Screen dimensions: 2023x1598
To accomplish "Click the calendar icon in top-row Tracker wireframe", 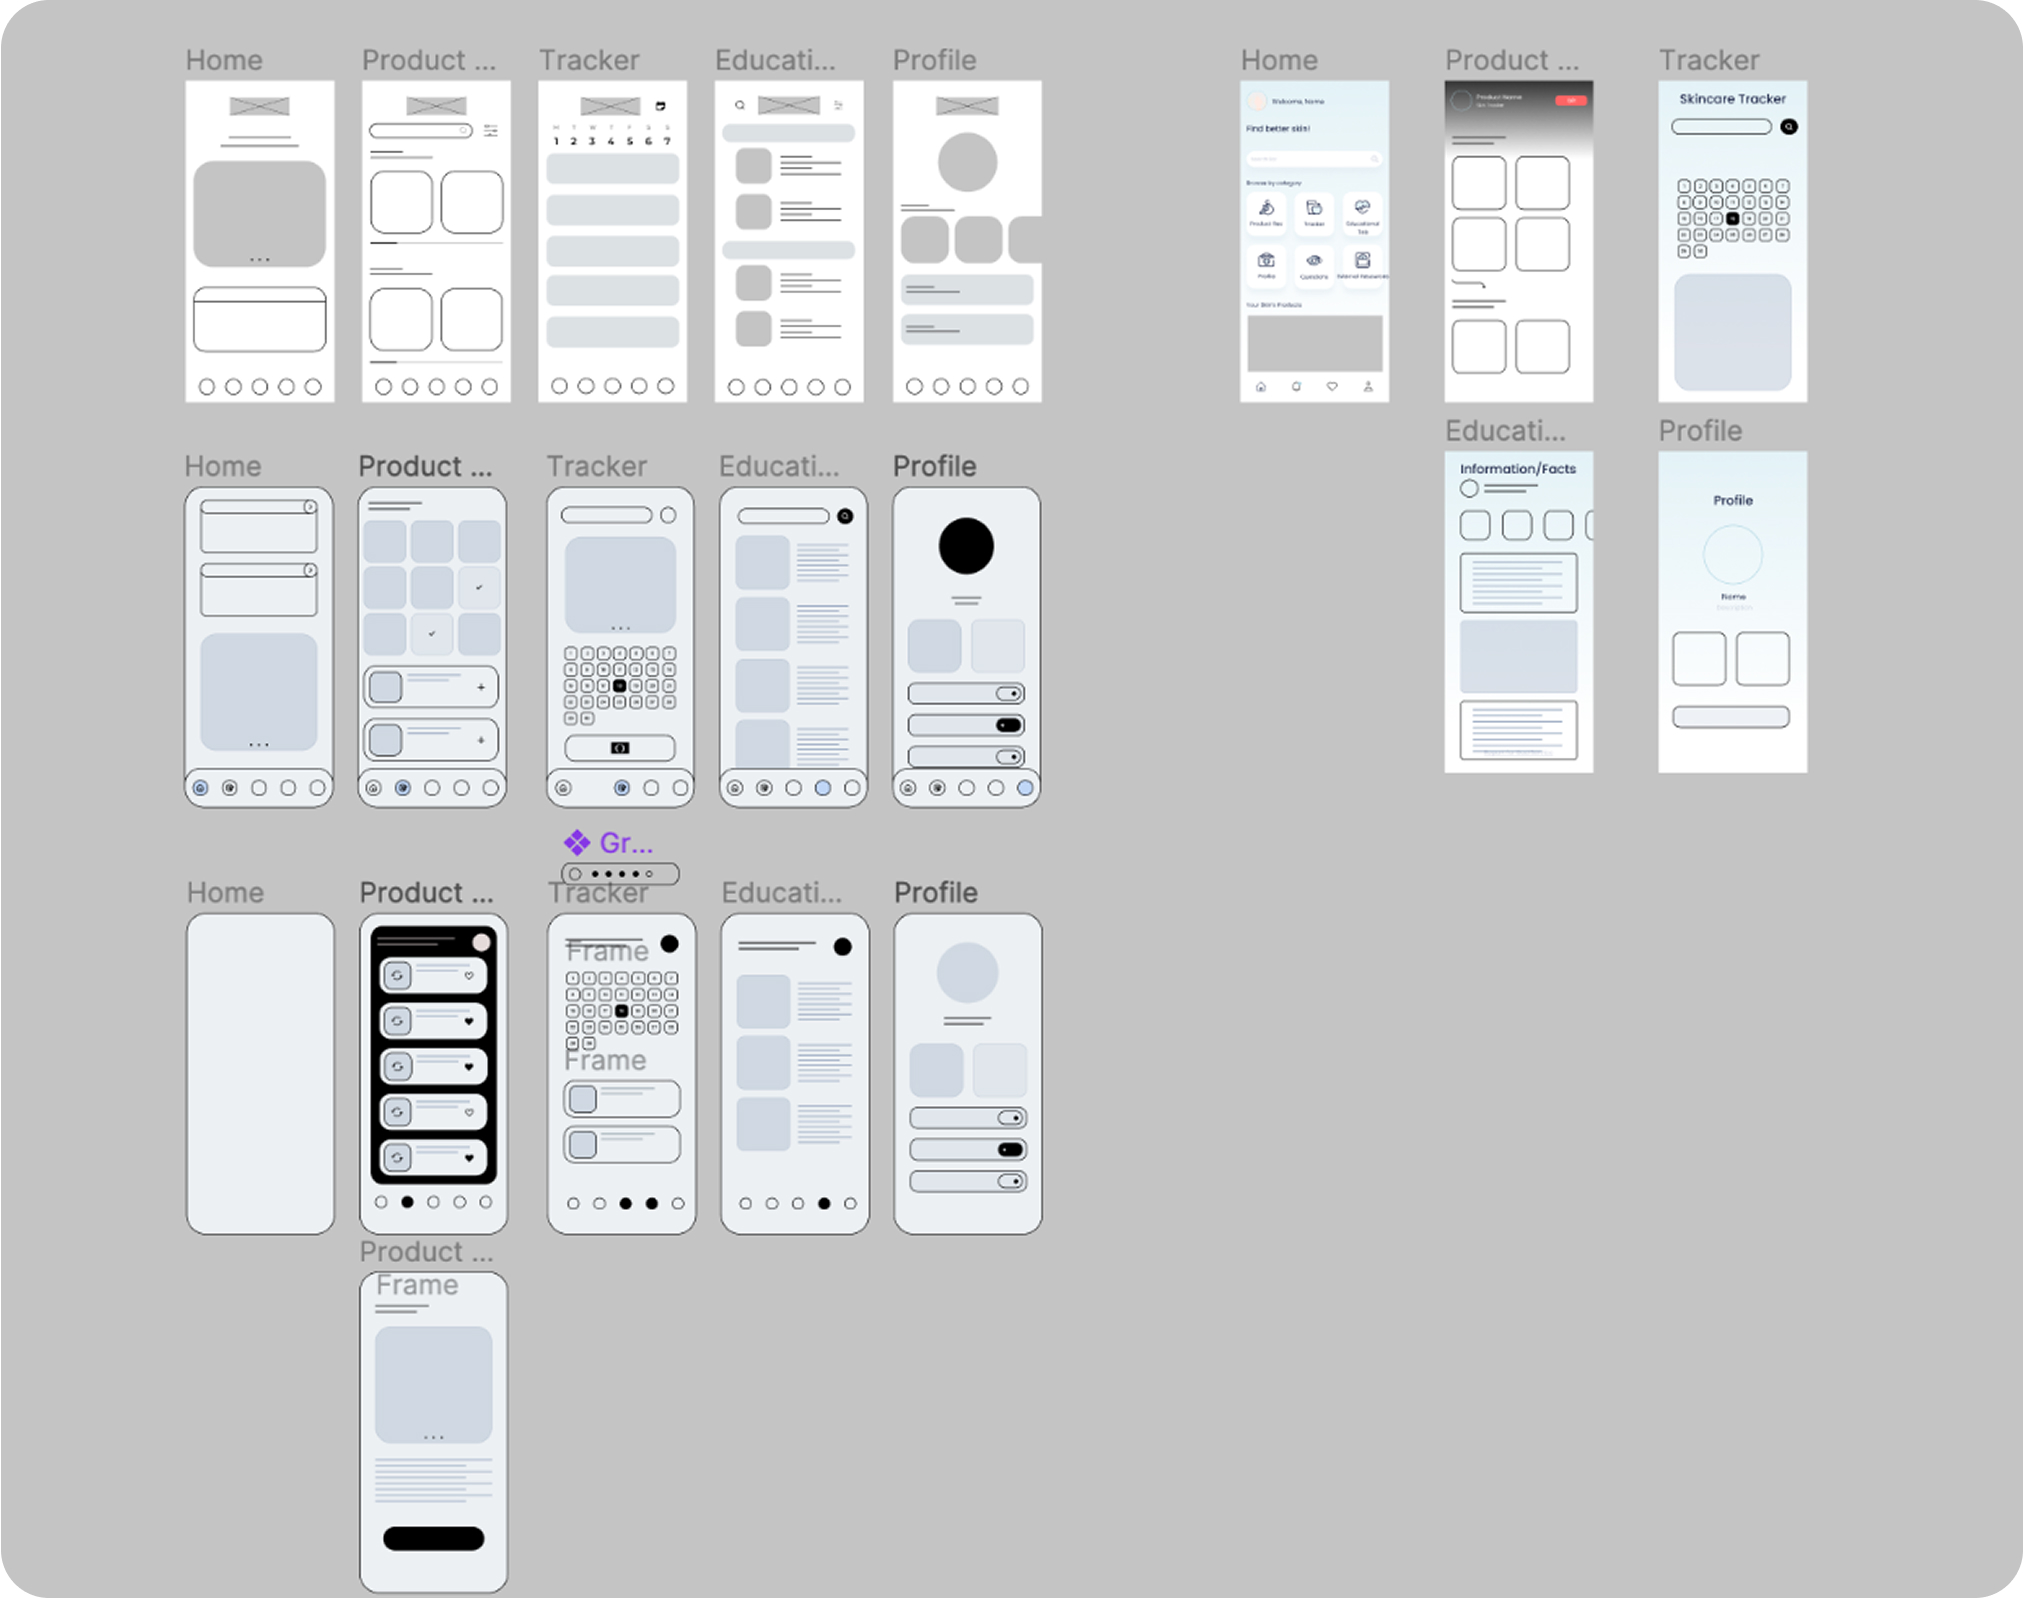I will click(x=660, y=106).
